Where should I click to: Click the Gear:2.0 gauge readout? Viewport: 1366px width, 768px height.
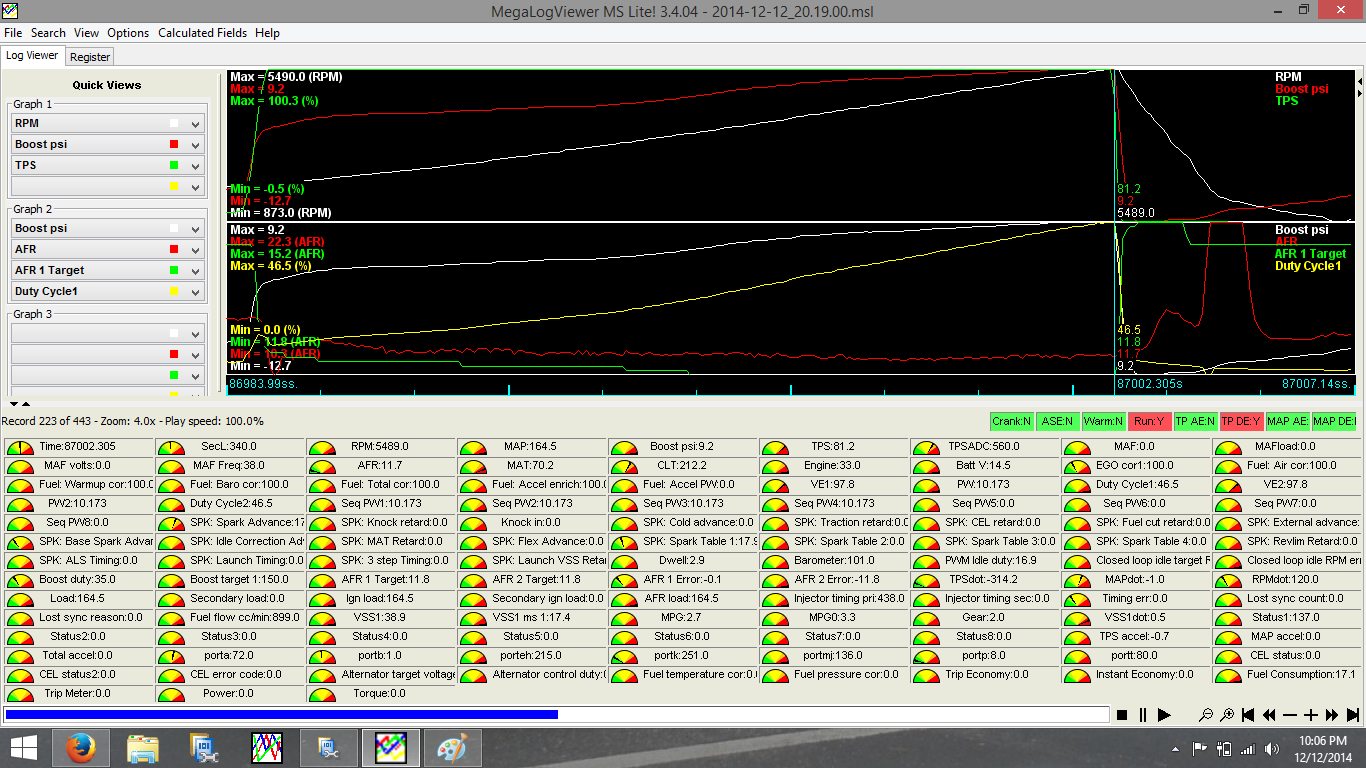click(987, 618)
